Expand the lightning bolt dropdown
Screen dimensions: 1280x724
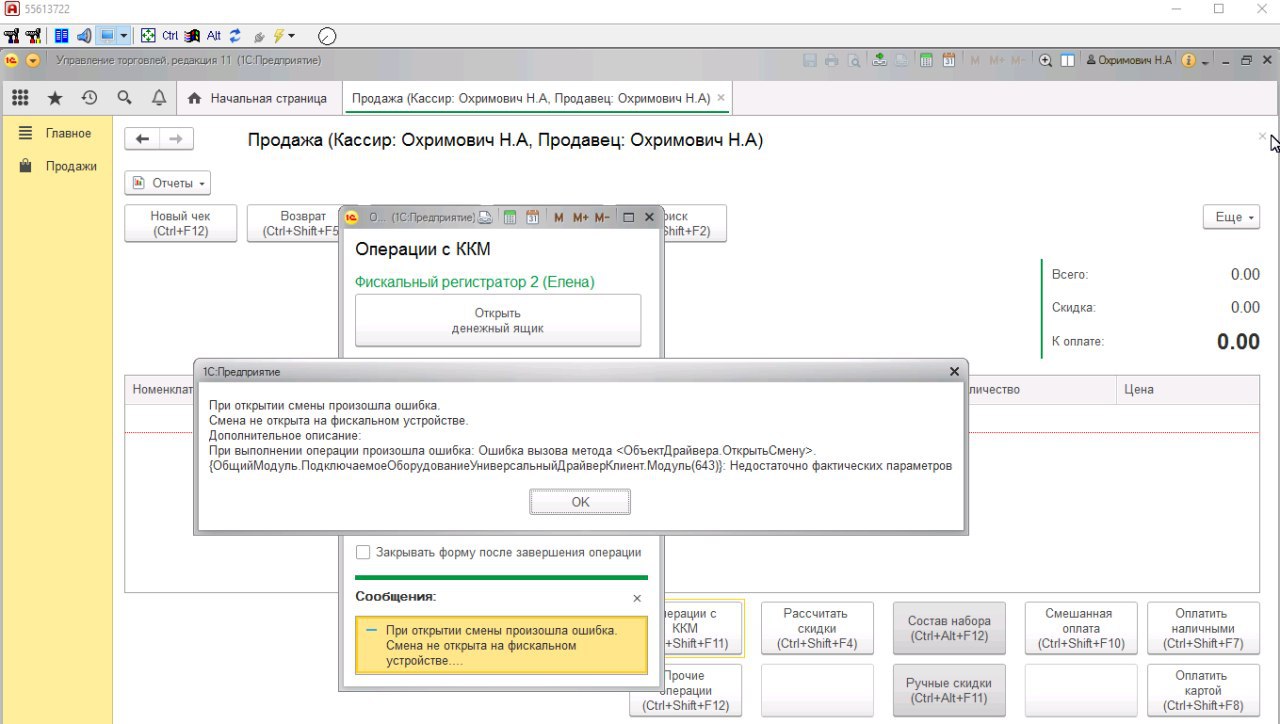(291, 36)
